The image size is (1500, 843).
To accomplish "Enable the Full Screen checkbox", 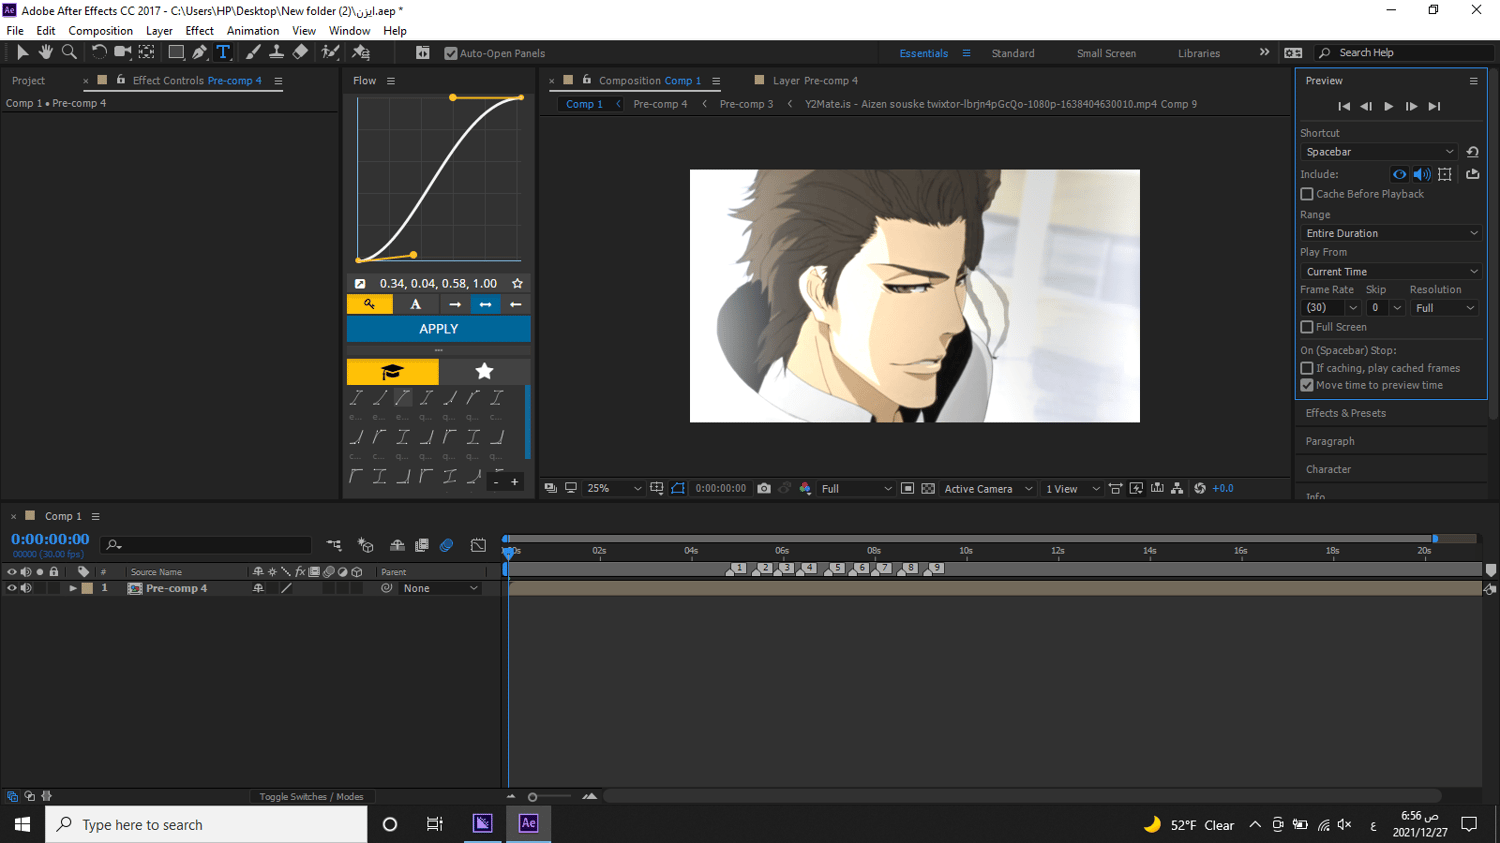I will coord(1307,327).
